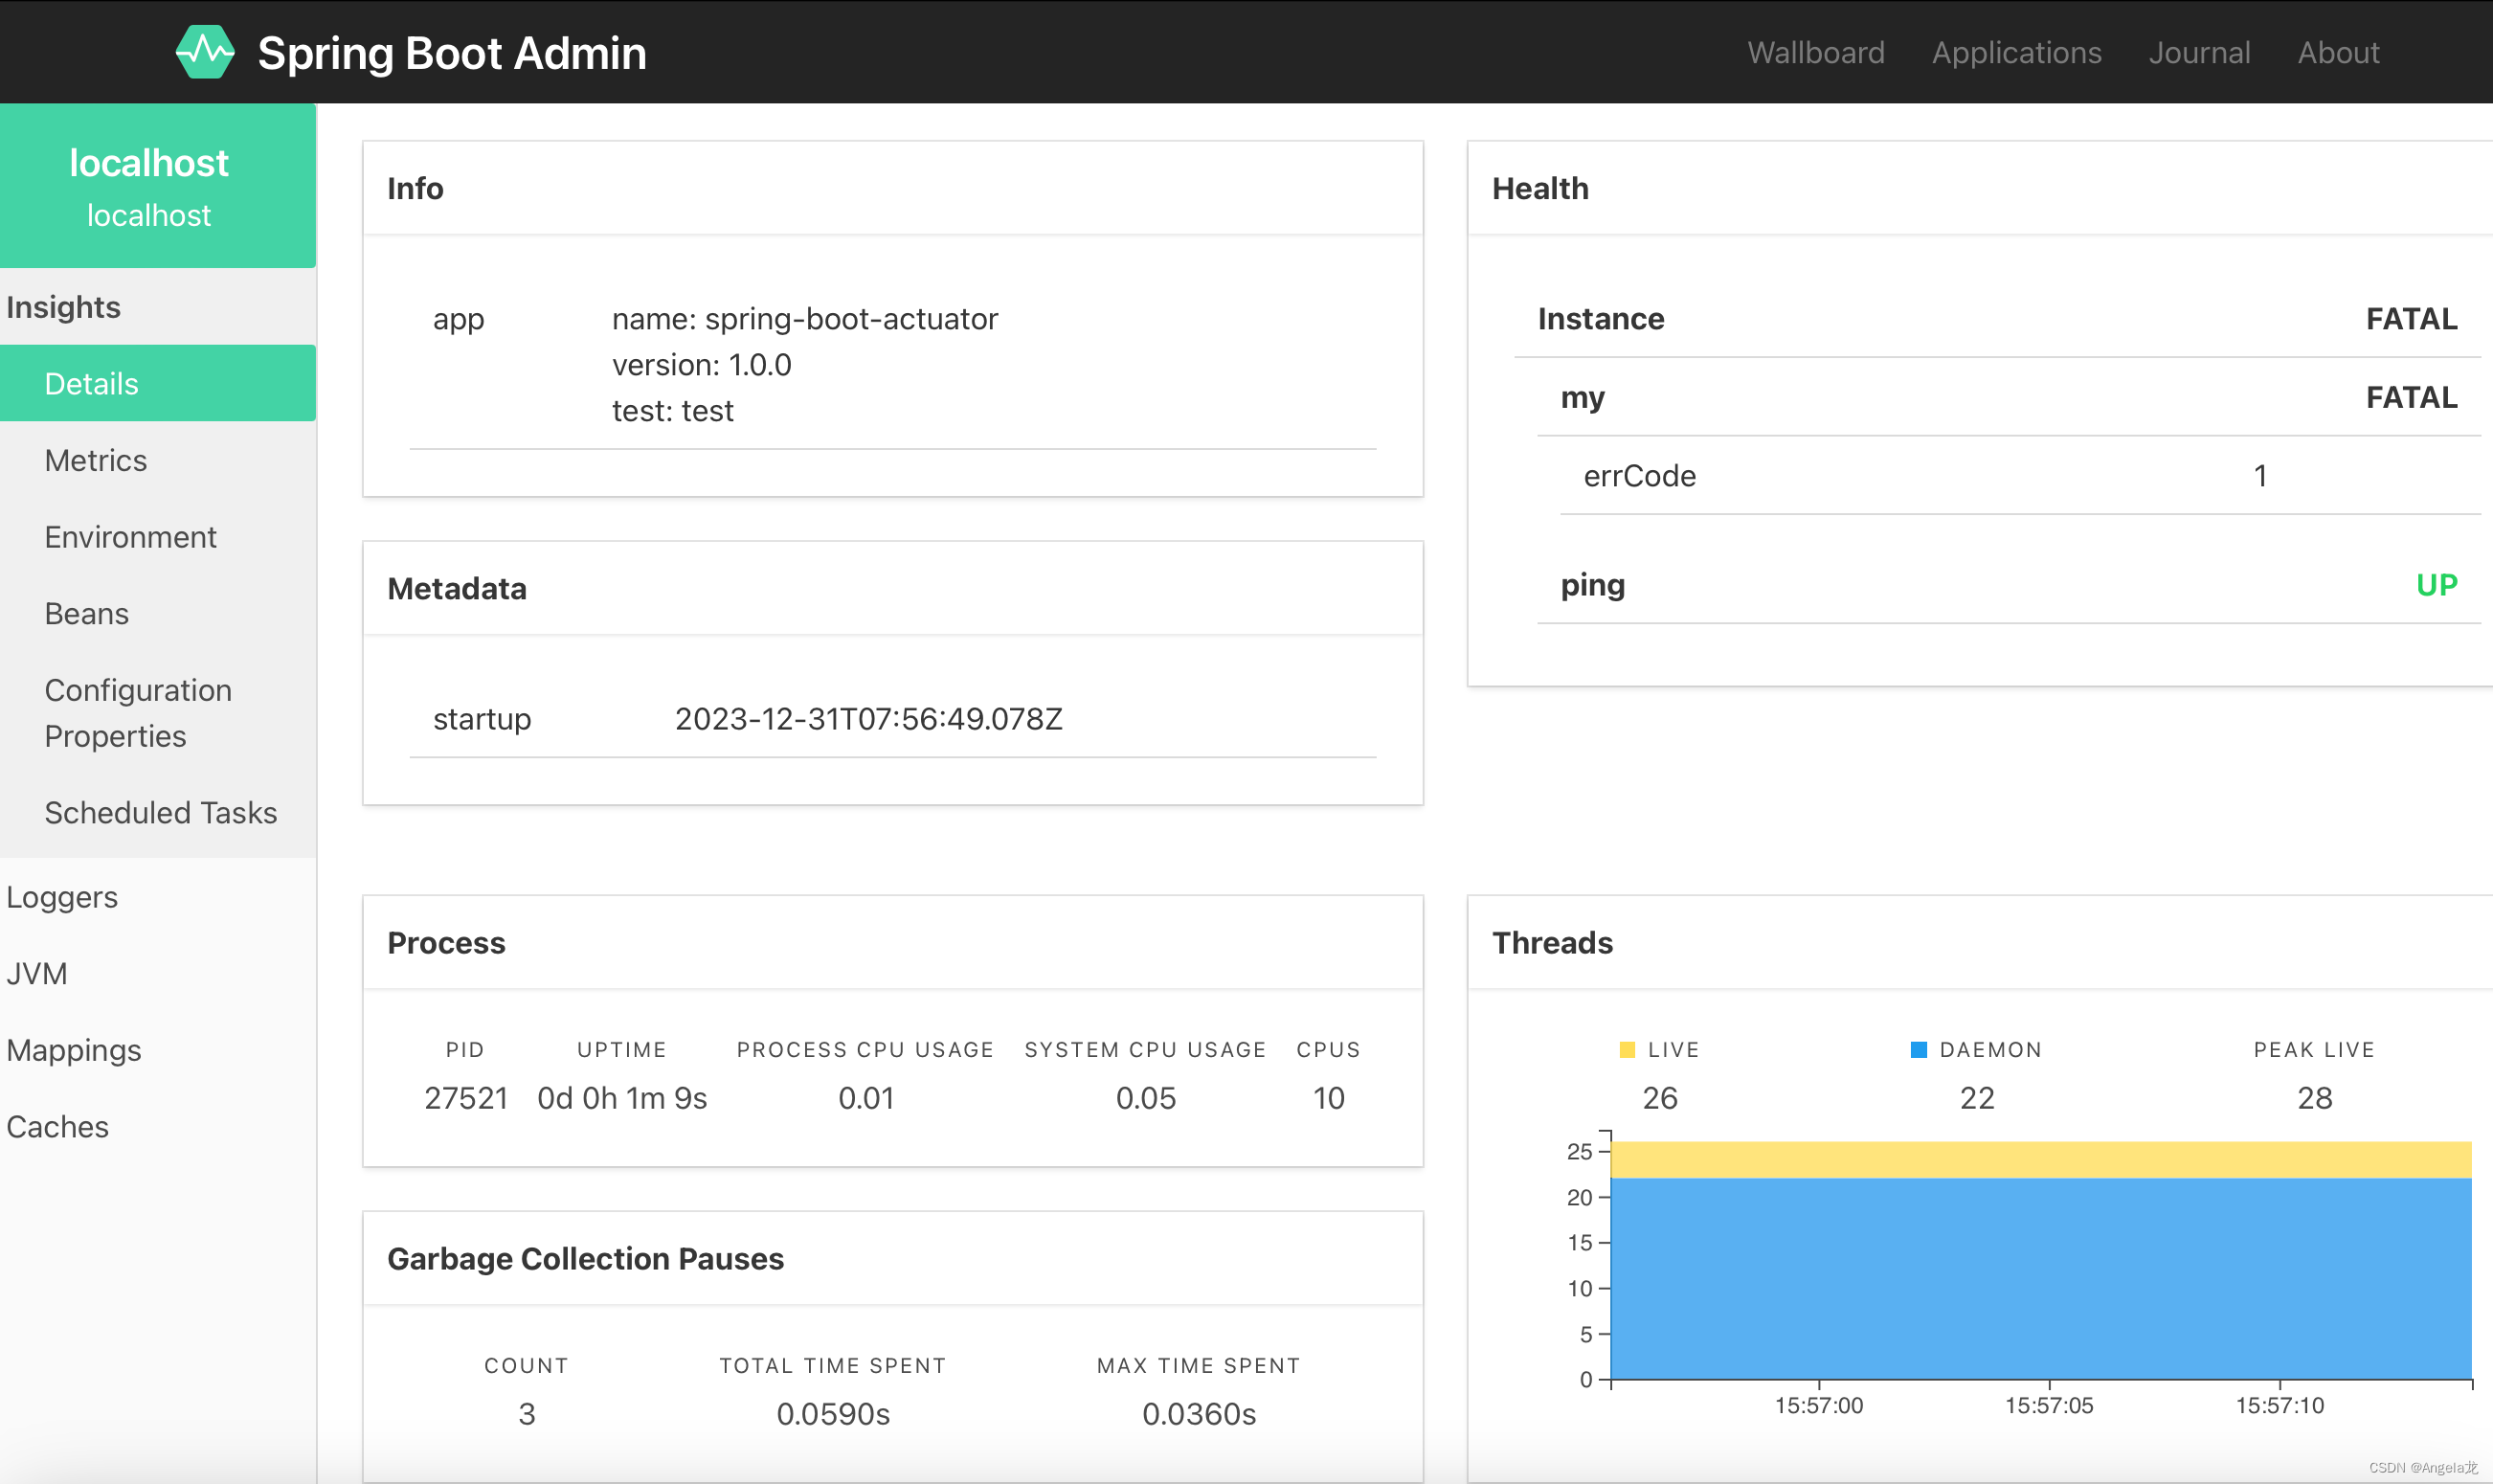View the About page
Image resolution: width=2493 pixels, height=1484 pixels.
click(2337, 52)
